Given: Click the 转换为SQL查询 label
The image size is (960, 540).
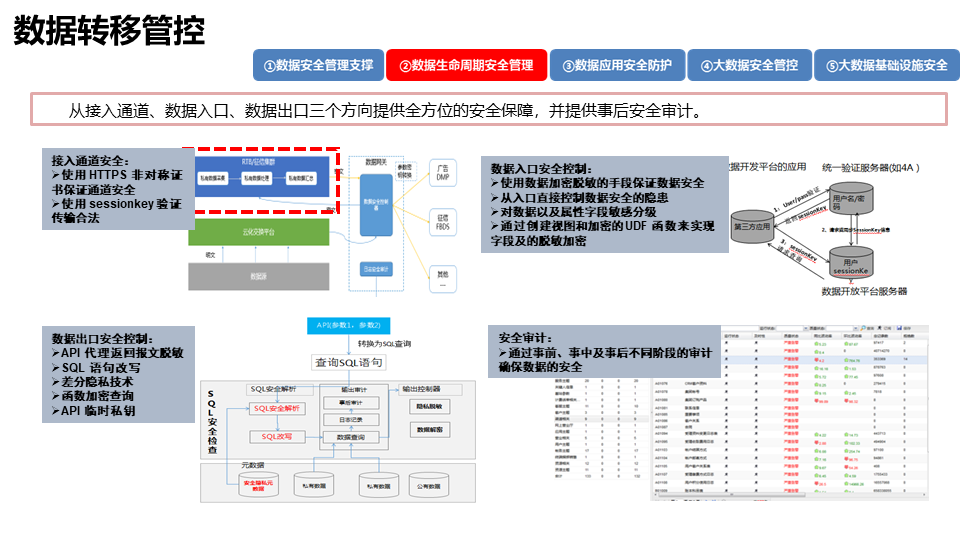Looking at the screenshot, I should click(384, 343).
